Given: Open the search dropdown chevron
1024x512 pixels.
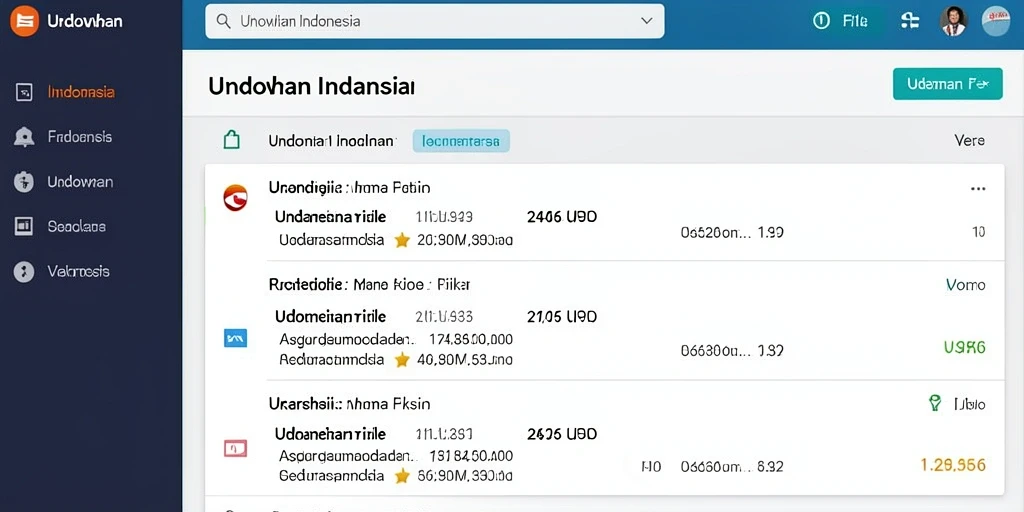Looking at the screenshot, I should 647,21.
